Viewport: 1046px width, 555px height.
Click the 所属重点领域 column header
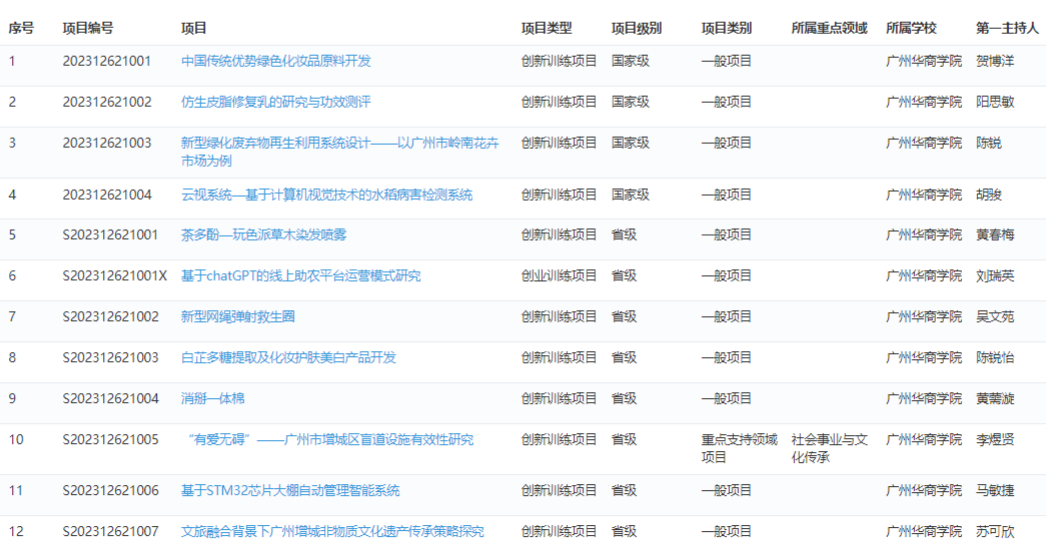tap(829, 28)
